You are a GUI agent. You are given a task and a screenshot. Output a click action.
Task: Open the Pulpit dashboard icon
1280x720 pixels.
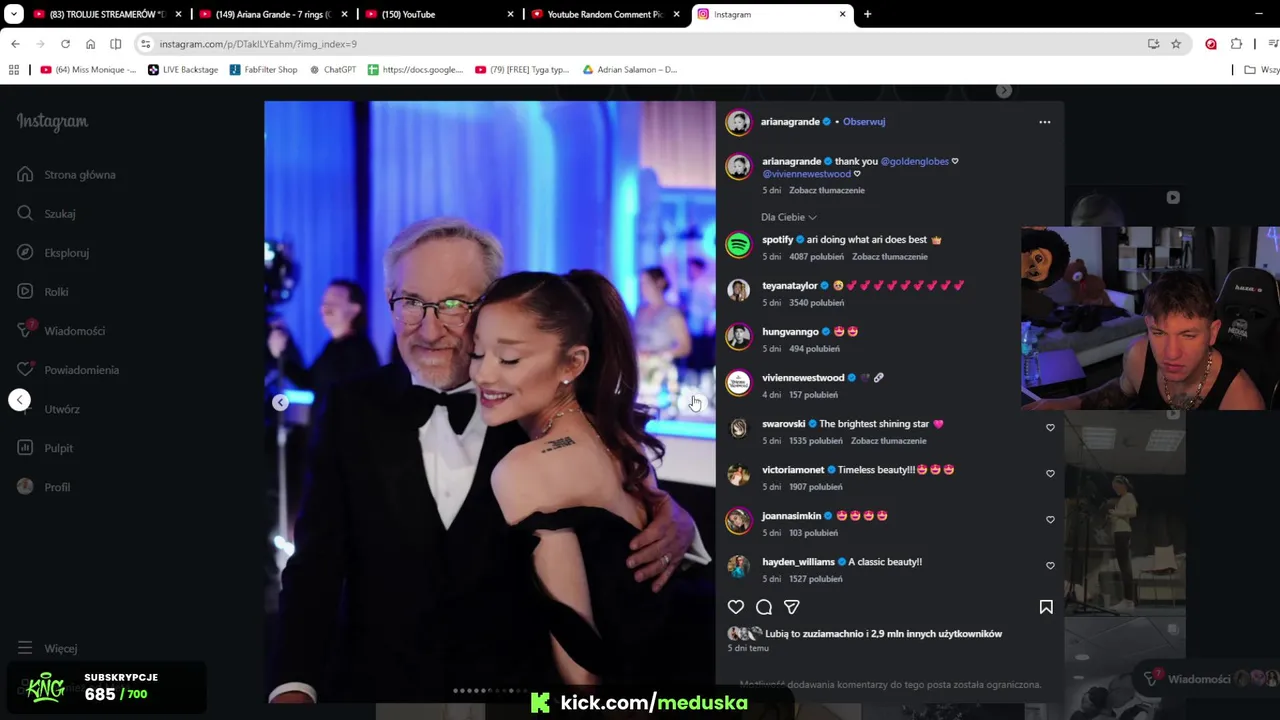[25, 447]
